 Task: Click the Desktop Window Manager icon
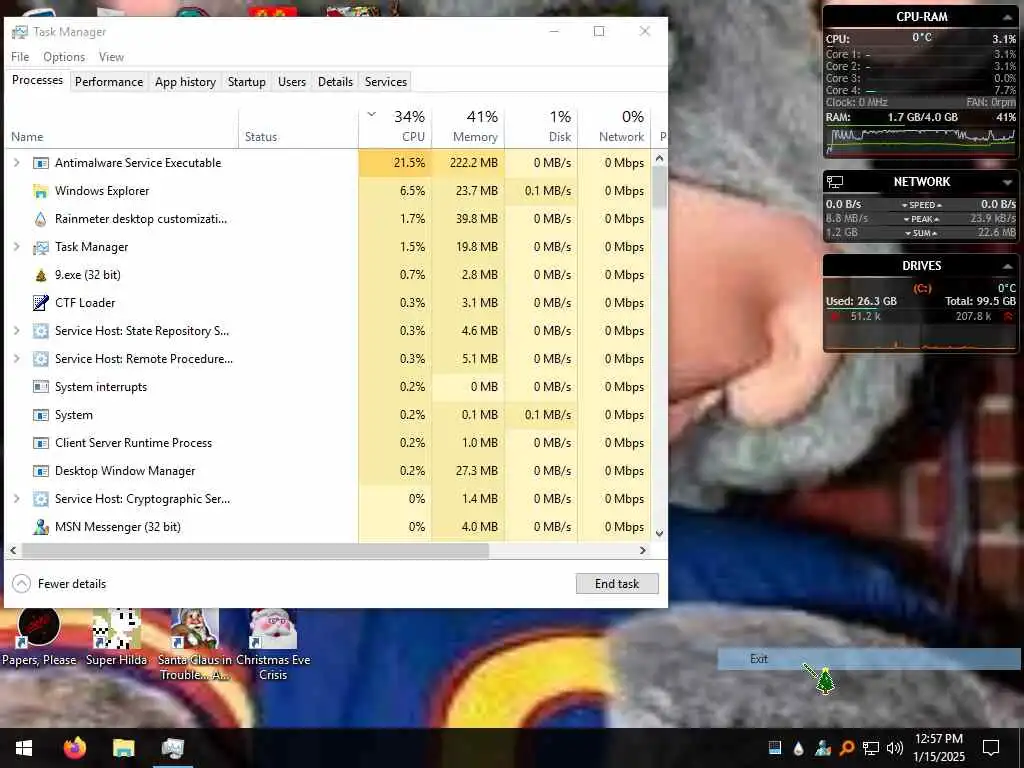40,471
